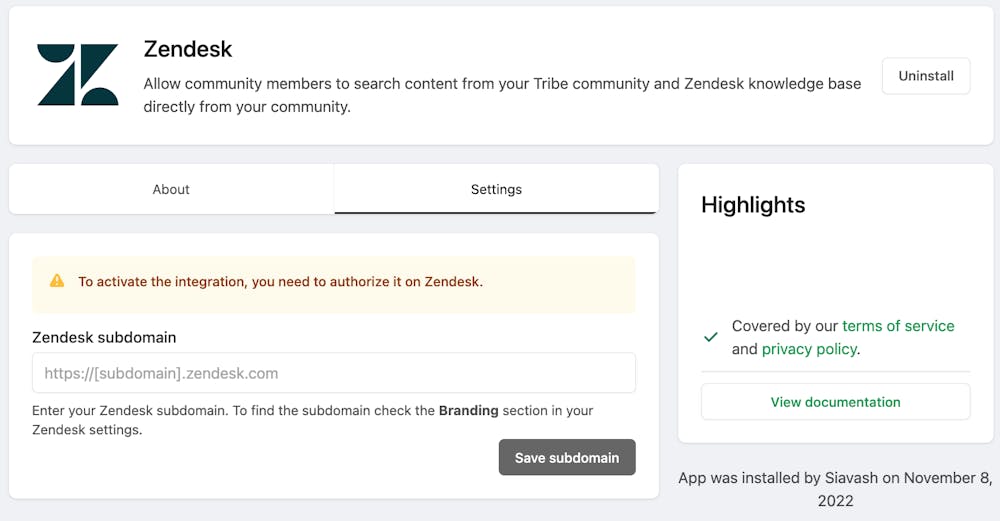1000x521 pixels.
Task: Focus the Zendesk subdomain input field
Action: 334,373
